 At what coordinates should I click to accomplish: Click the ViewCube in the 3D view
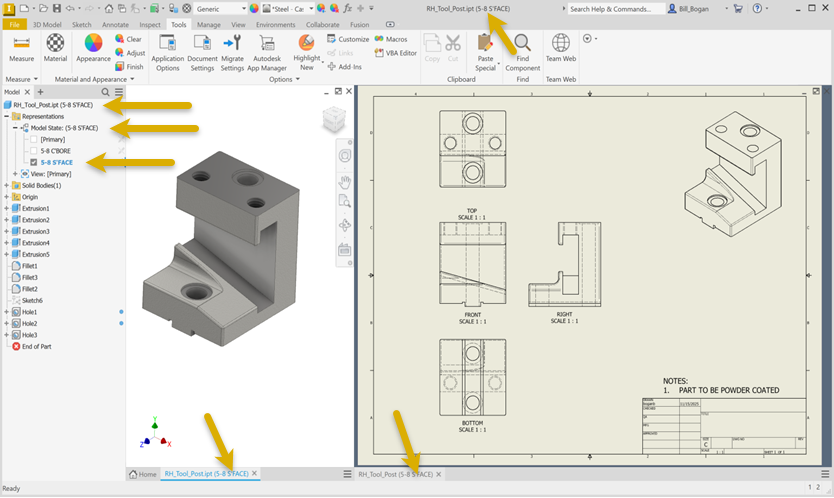[334, 120]
